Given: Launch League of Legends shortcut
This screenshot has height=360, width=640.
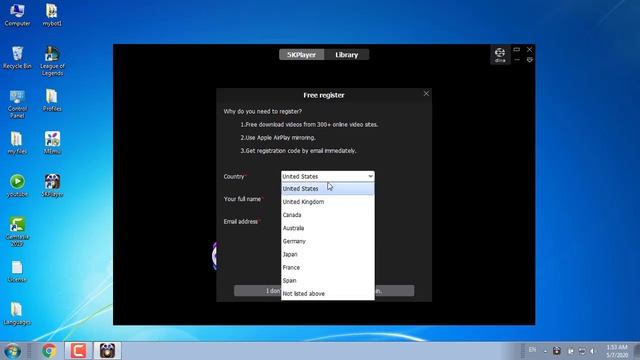Looking at the screenshot, I should coord(52,61).
